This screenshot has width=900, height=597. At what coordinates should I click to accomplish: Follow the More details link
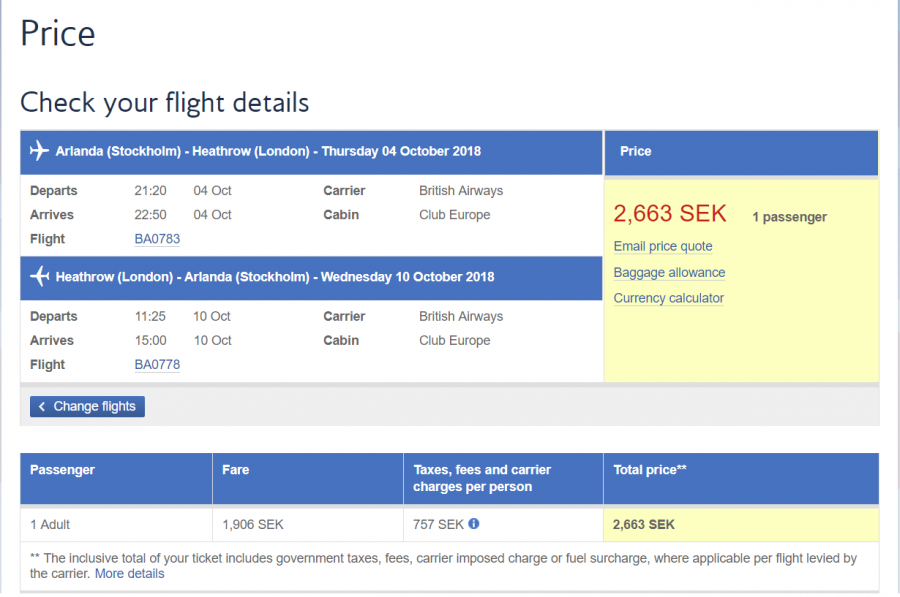pos(130,574)
